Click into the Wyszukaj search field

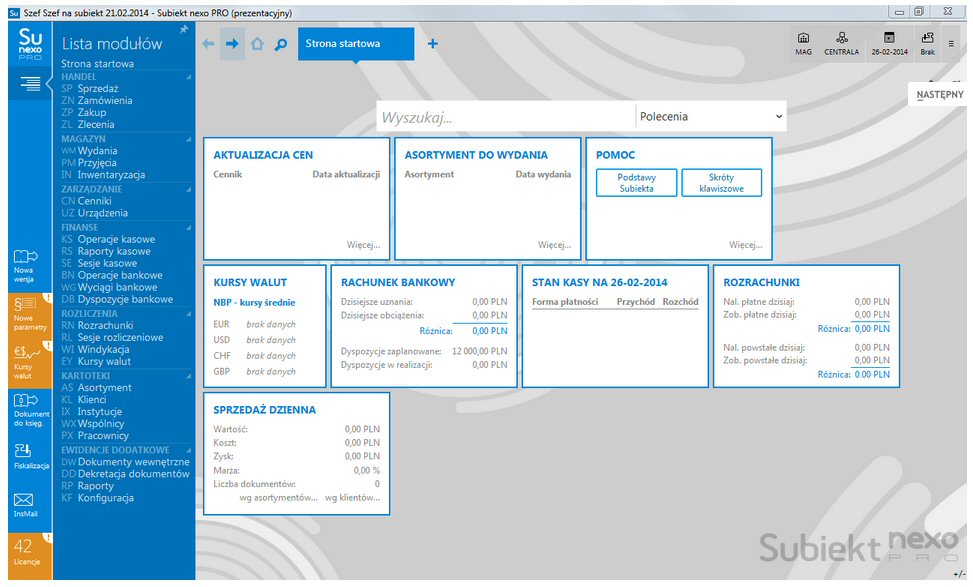(x=505, y=117)
